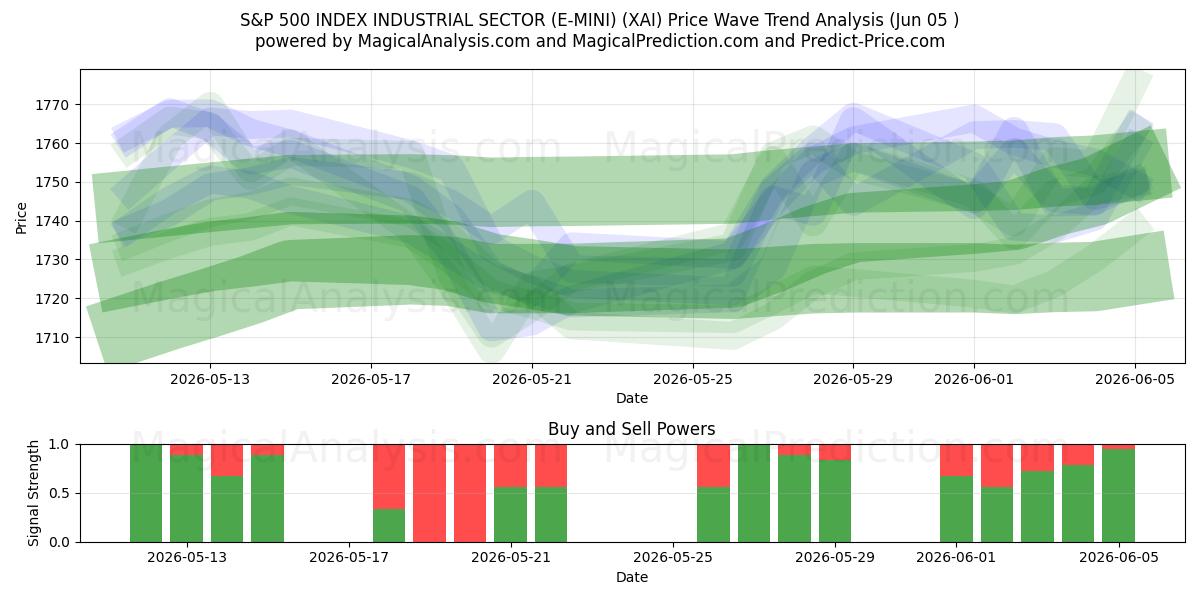The image size is (1200, 600).
Task: Click 2026-05-21 date under the price chart
Action: click(x=532, y=379)
